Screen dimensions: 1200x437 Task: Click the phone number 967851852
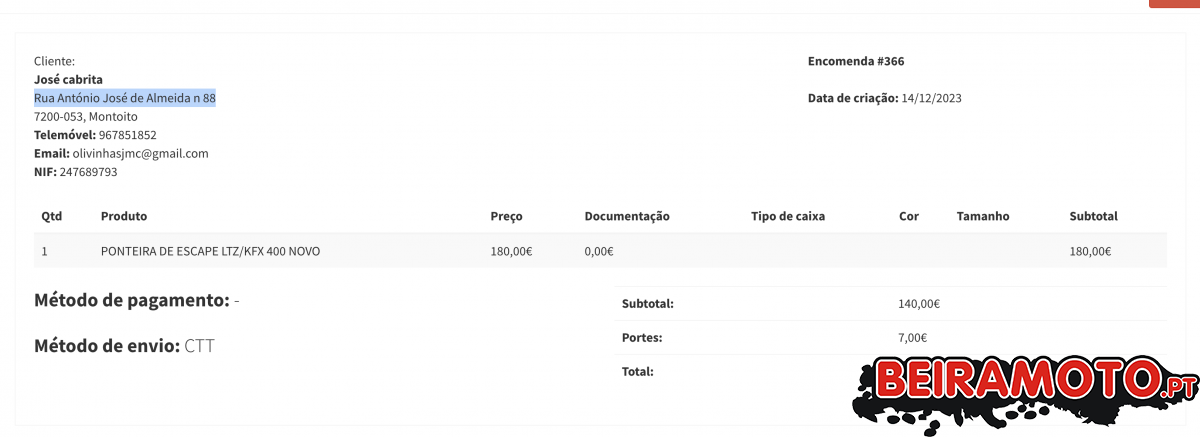click(127, 135)
